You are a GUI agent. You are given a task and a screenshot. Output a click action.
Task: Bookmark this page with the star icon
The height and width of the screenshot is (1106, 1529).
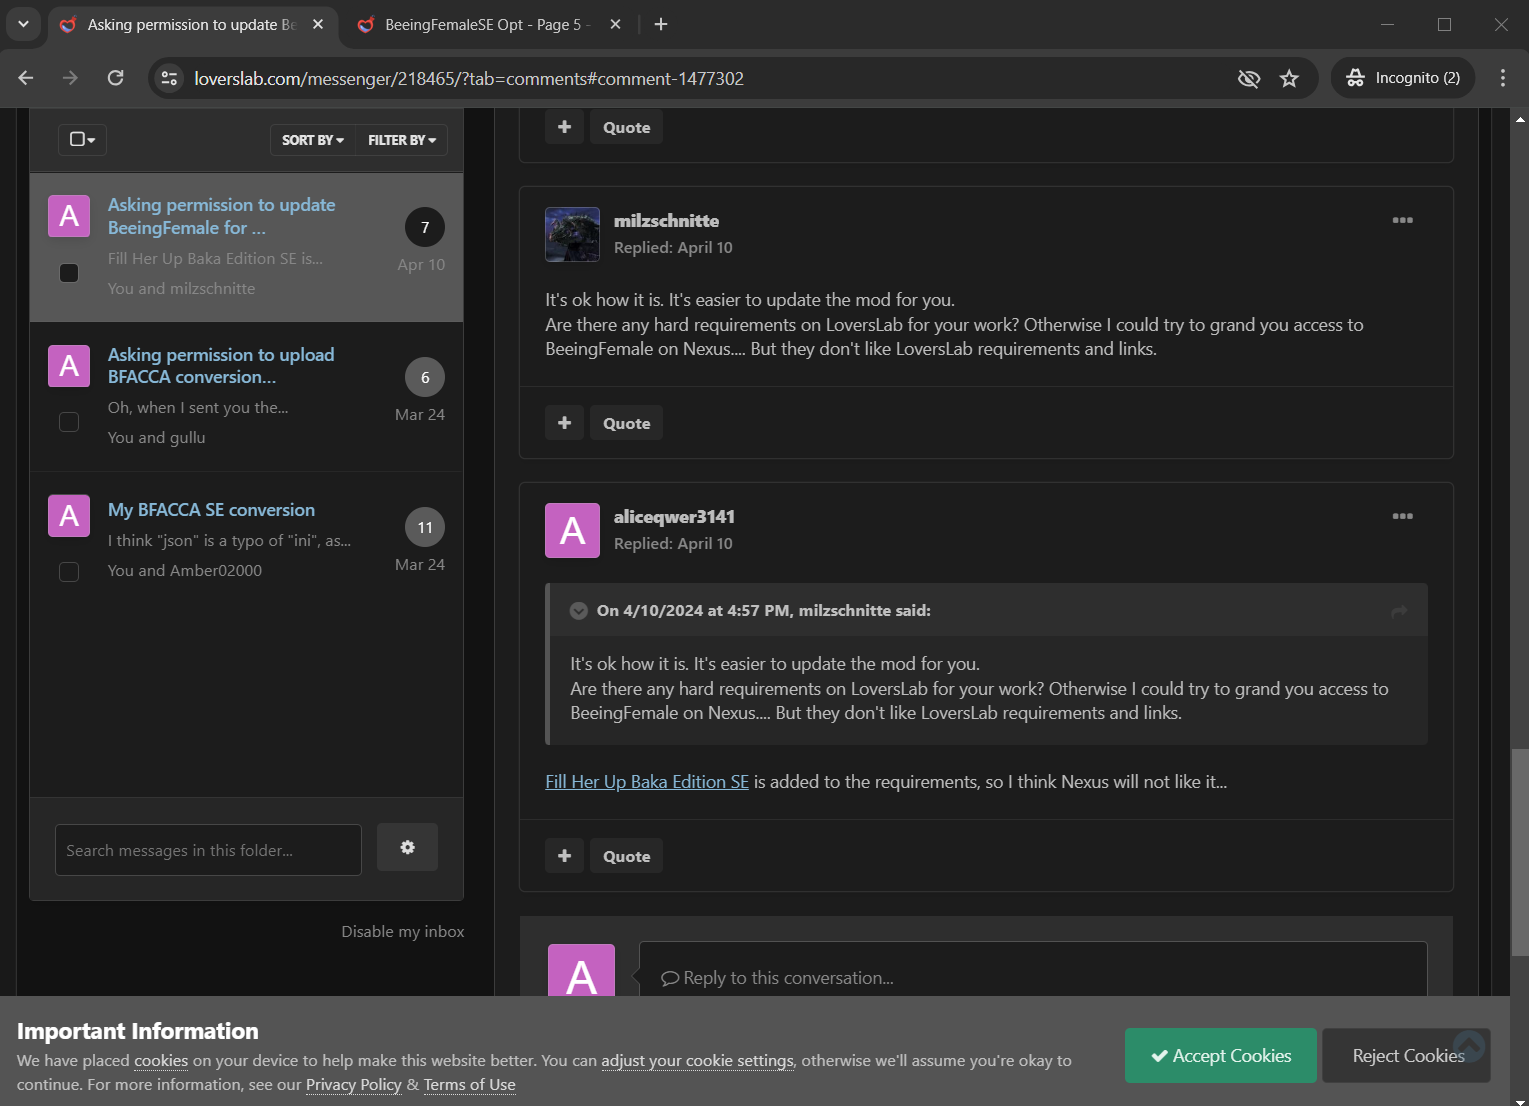point(1289,78)
